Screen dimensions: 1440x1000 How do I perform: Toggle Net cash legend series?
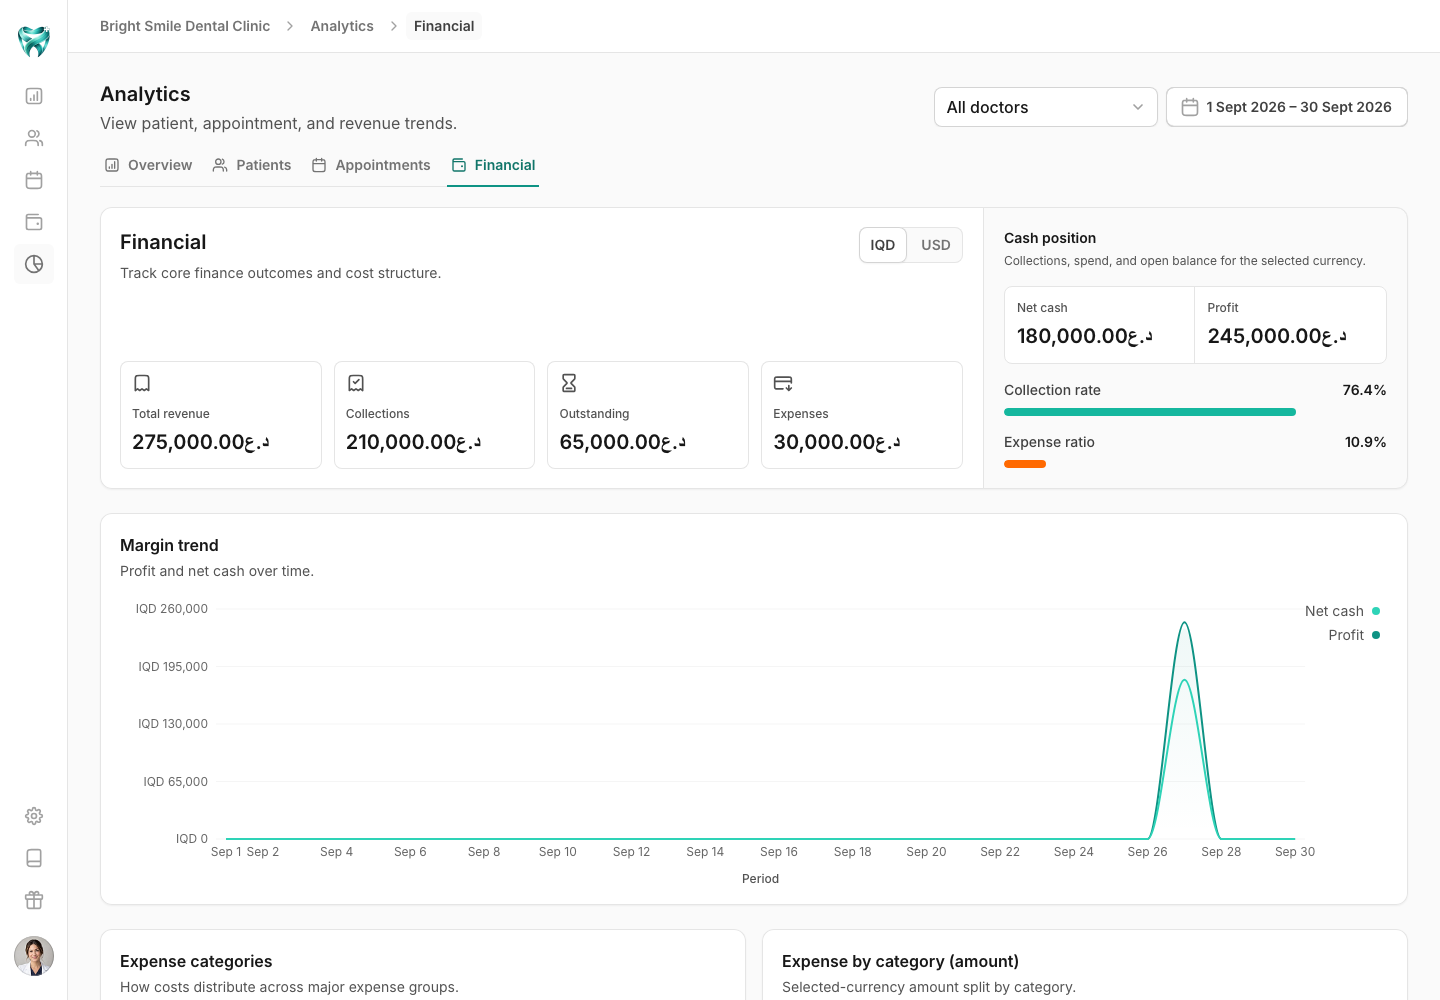pyautogui.click(x=1342, y=611)
